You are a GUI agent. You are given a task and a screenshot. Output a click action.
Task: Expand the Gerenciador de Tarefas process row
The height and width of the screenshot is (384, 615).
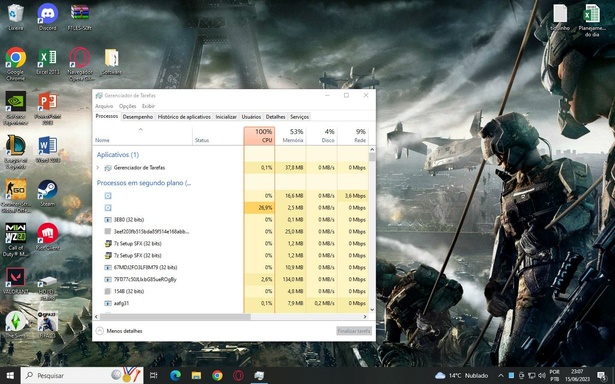point(98,167)
